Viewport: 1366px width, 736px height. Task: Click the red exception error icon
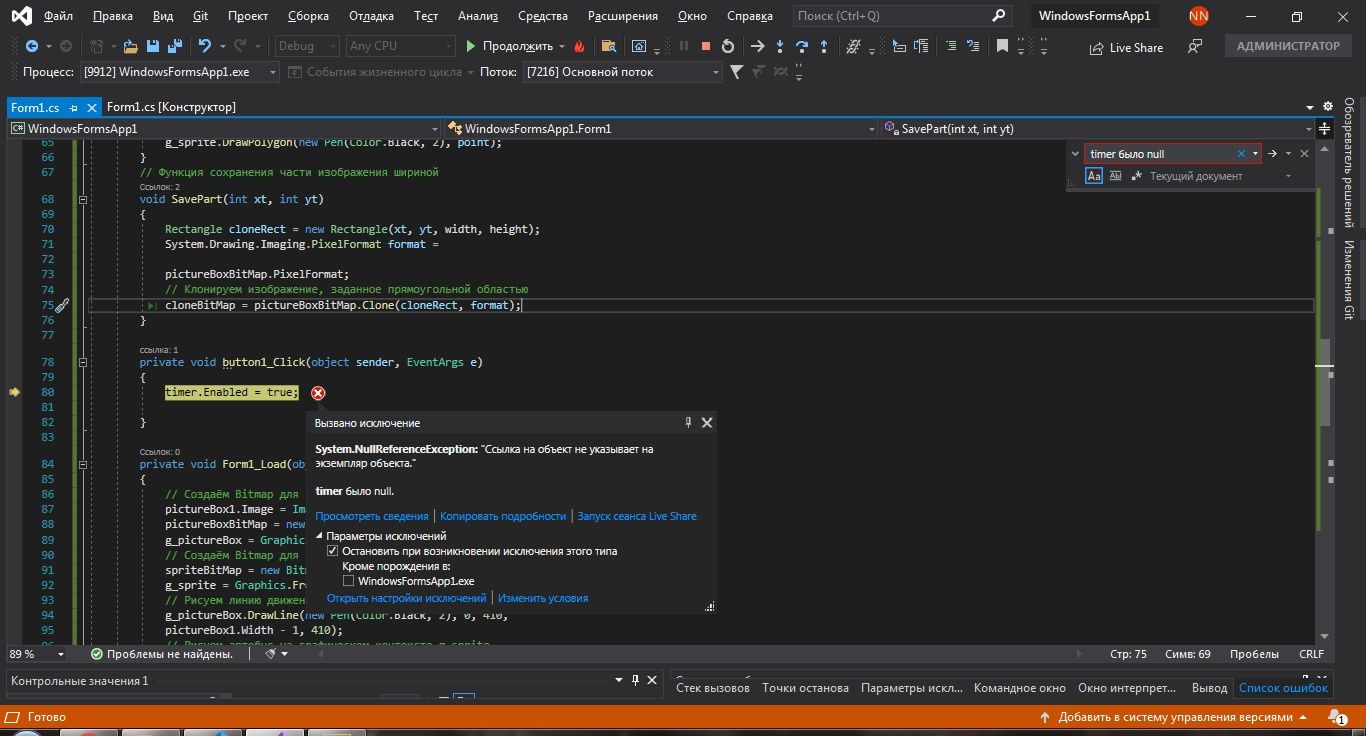point(318,393)
